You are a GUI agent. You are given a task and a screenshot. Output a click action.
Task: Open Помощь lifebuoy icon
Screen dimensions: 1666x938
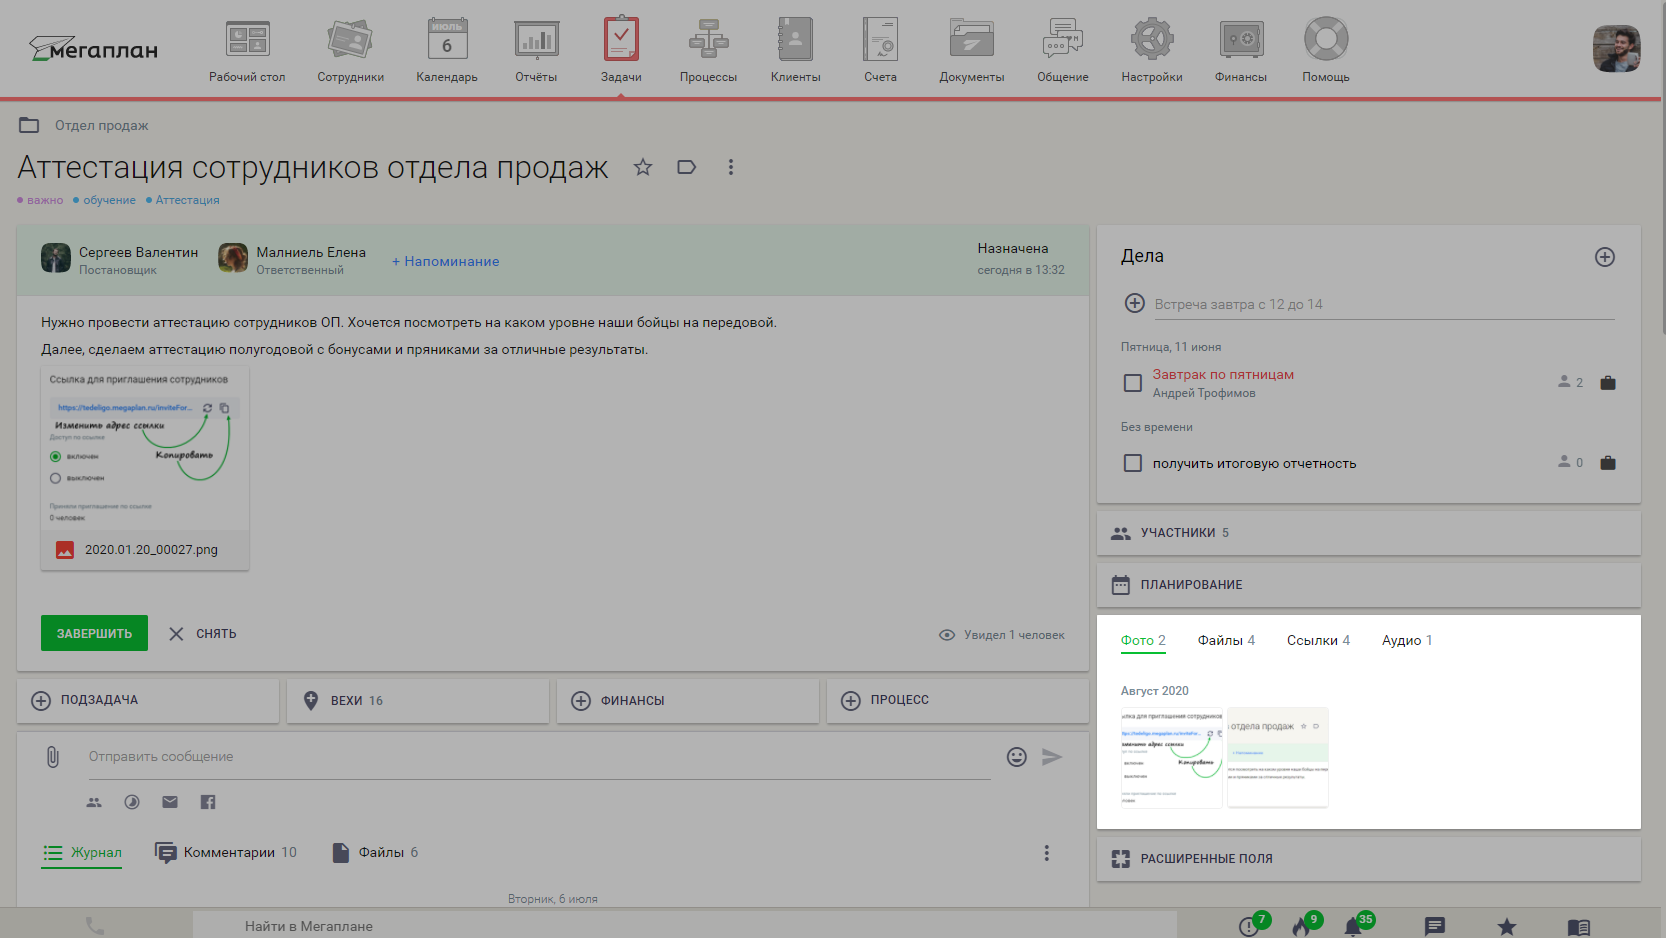1326,40
